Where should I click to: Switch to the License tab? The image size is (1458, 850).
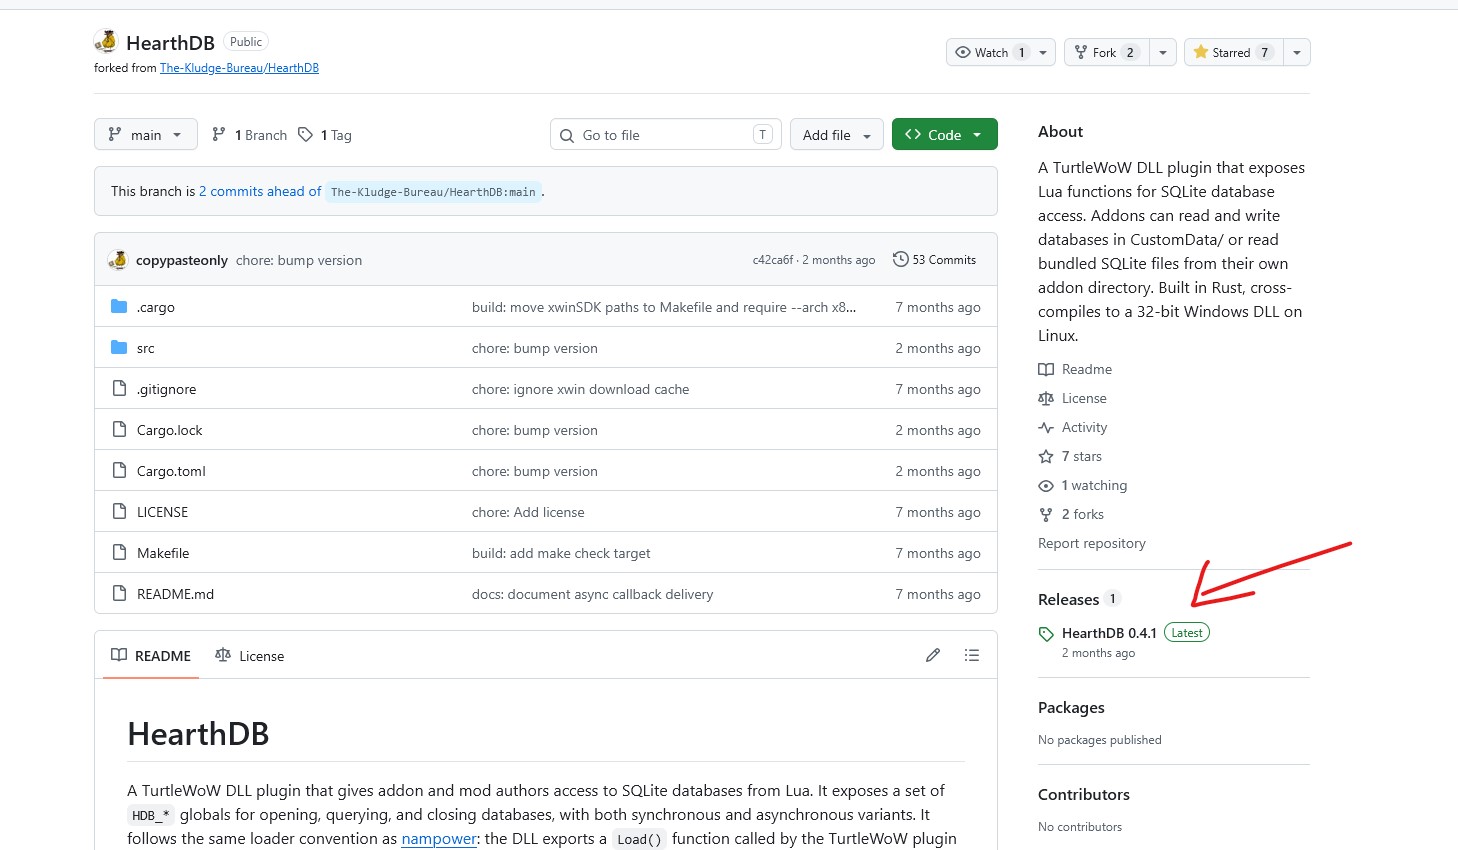(250, 655)
